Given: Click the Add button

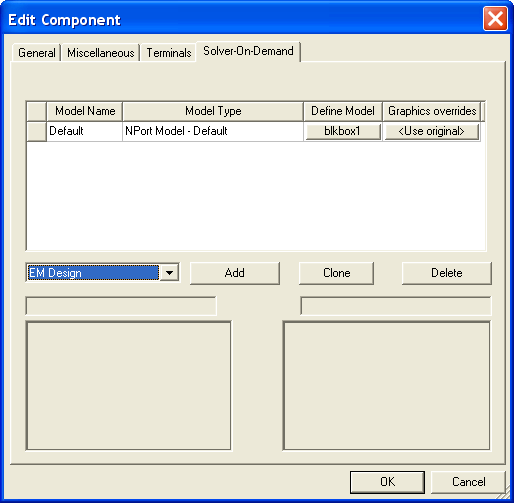Looking at the screenshot, I should click(235, 273).
